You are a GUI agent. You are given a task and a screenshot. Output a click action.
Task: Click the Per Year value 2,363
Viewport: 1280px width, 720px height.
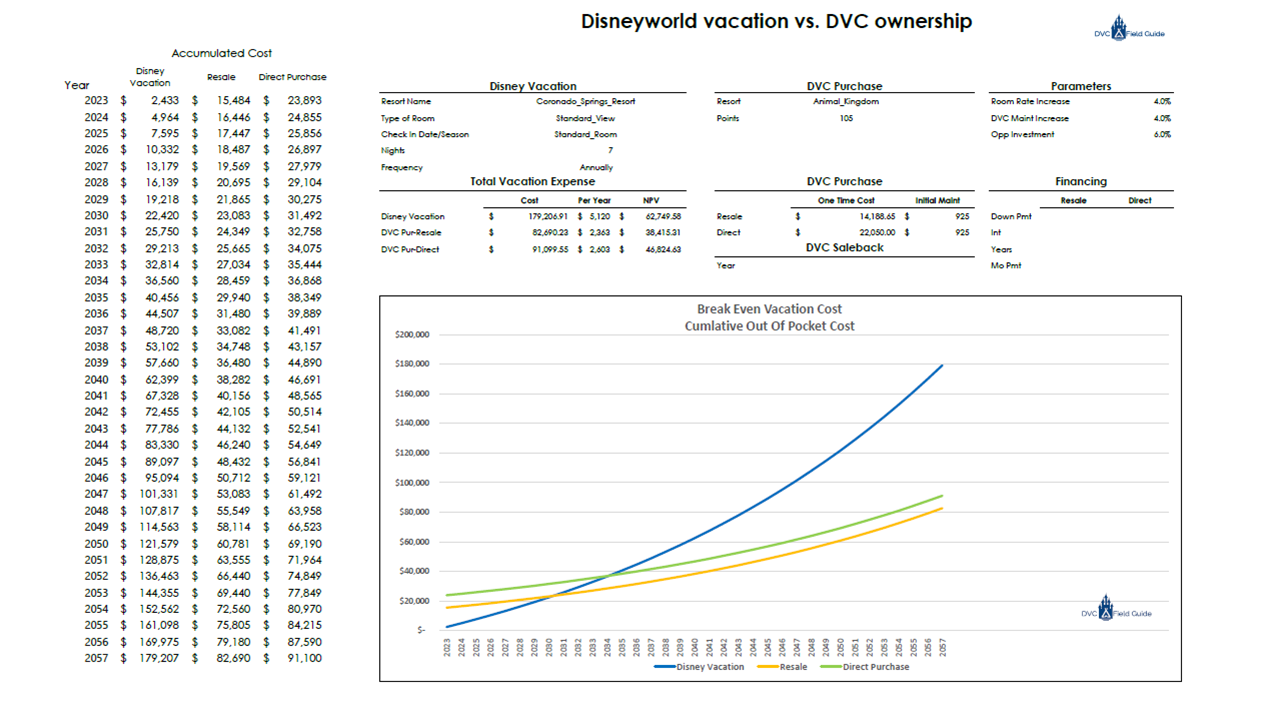pyautogui.click(x=600, y=232)
